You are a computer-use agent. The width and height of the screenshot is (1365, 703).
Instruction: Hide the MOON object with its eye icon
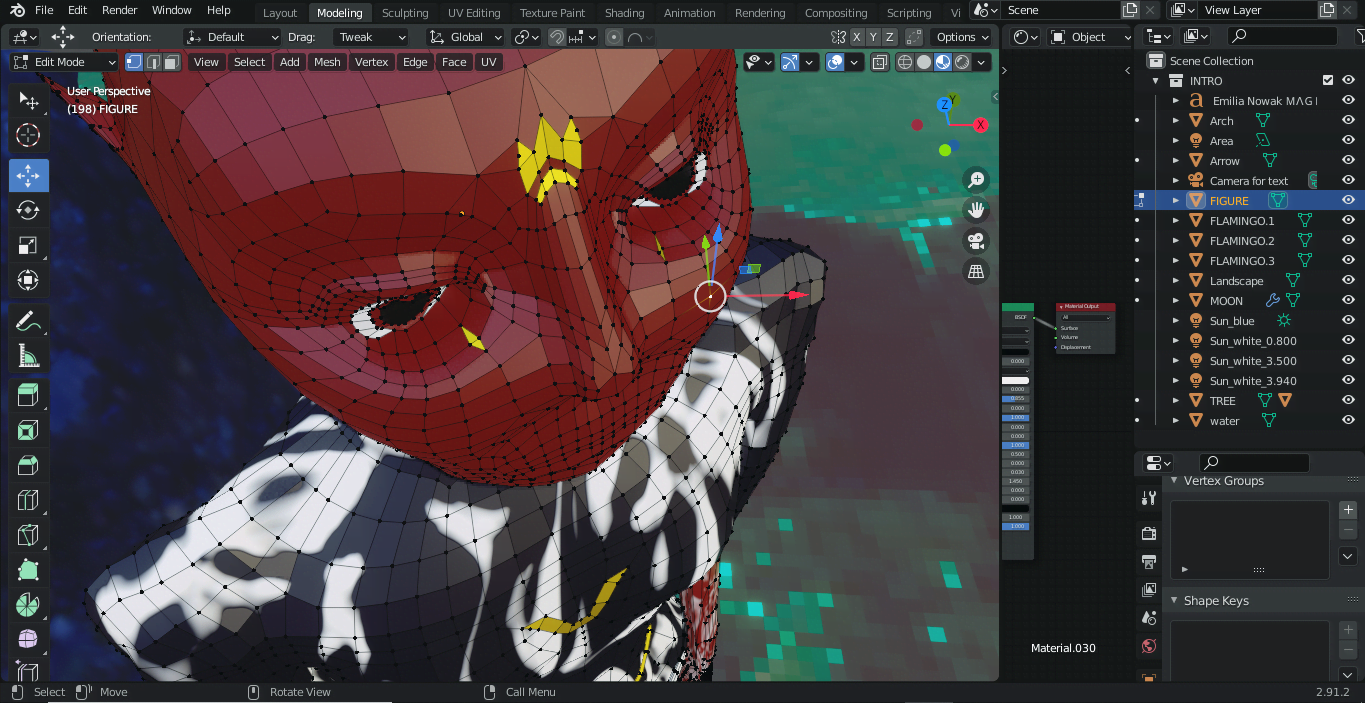(x=1348, y=301)
